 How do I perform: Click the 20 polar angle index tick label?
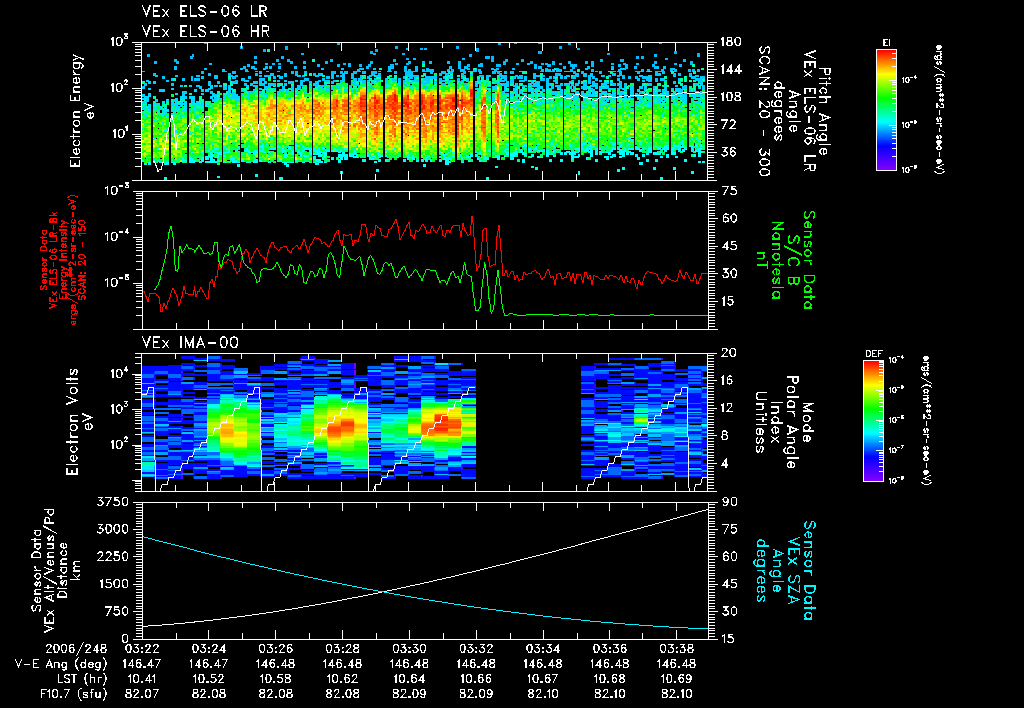(x=727, y=353)
